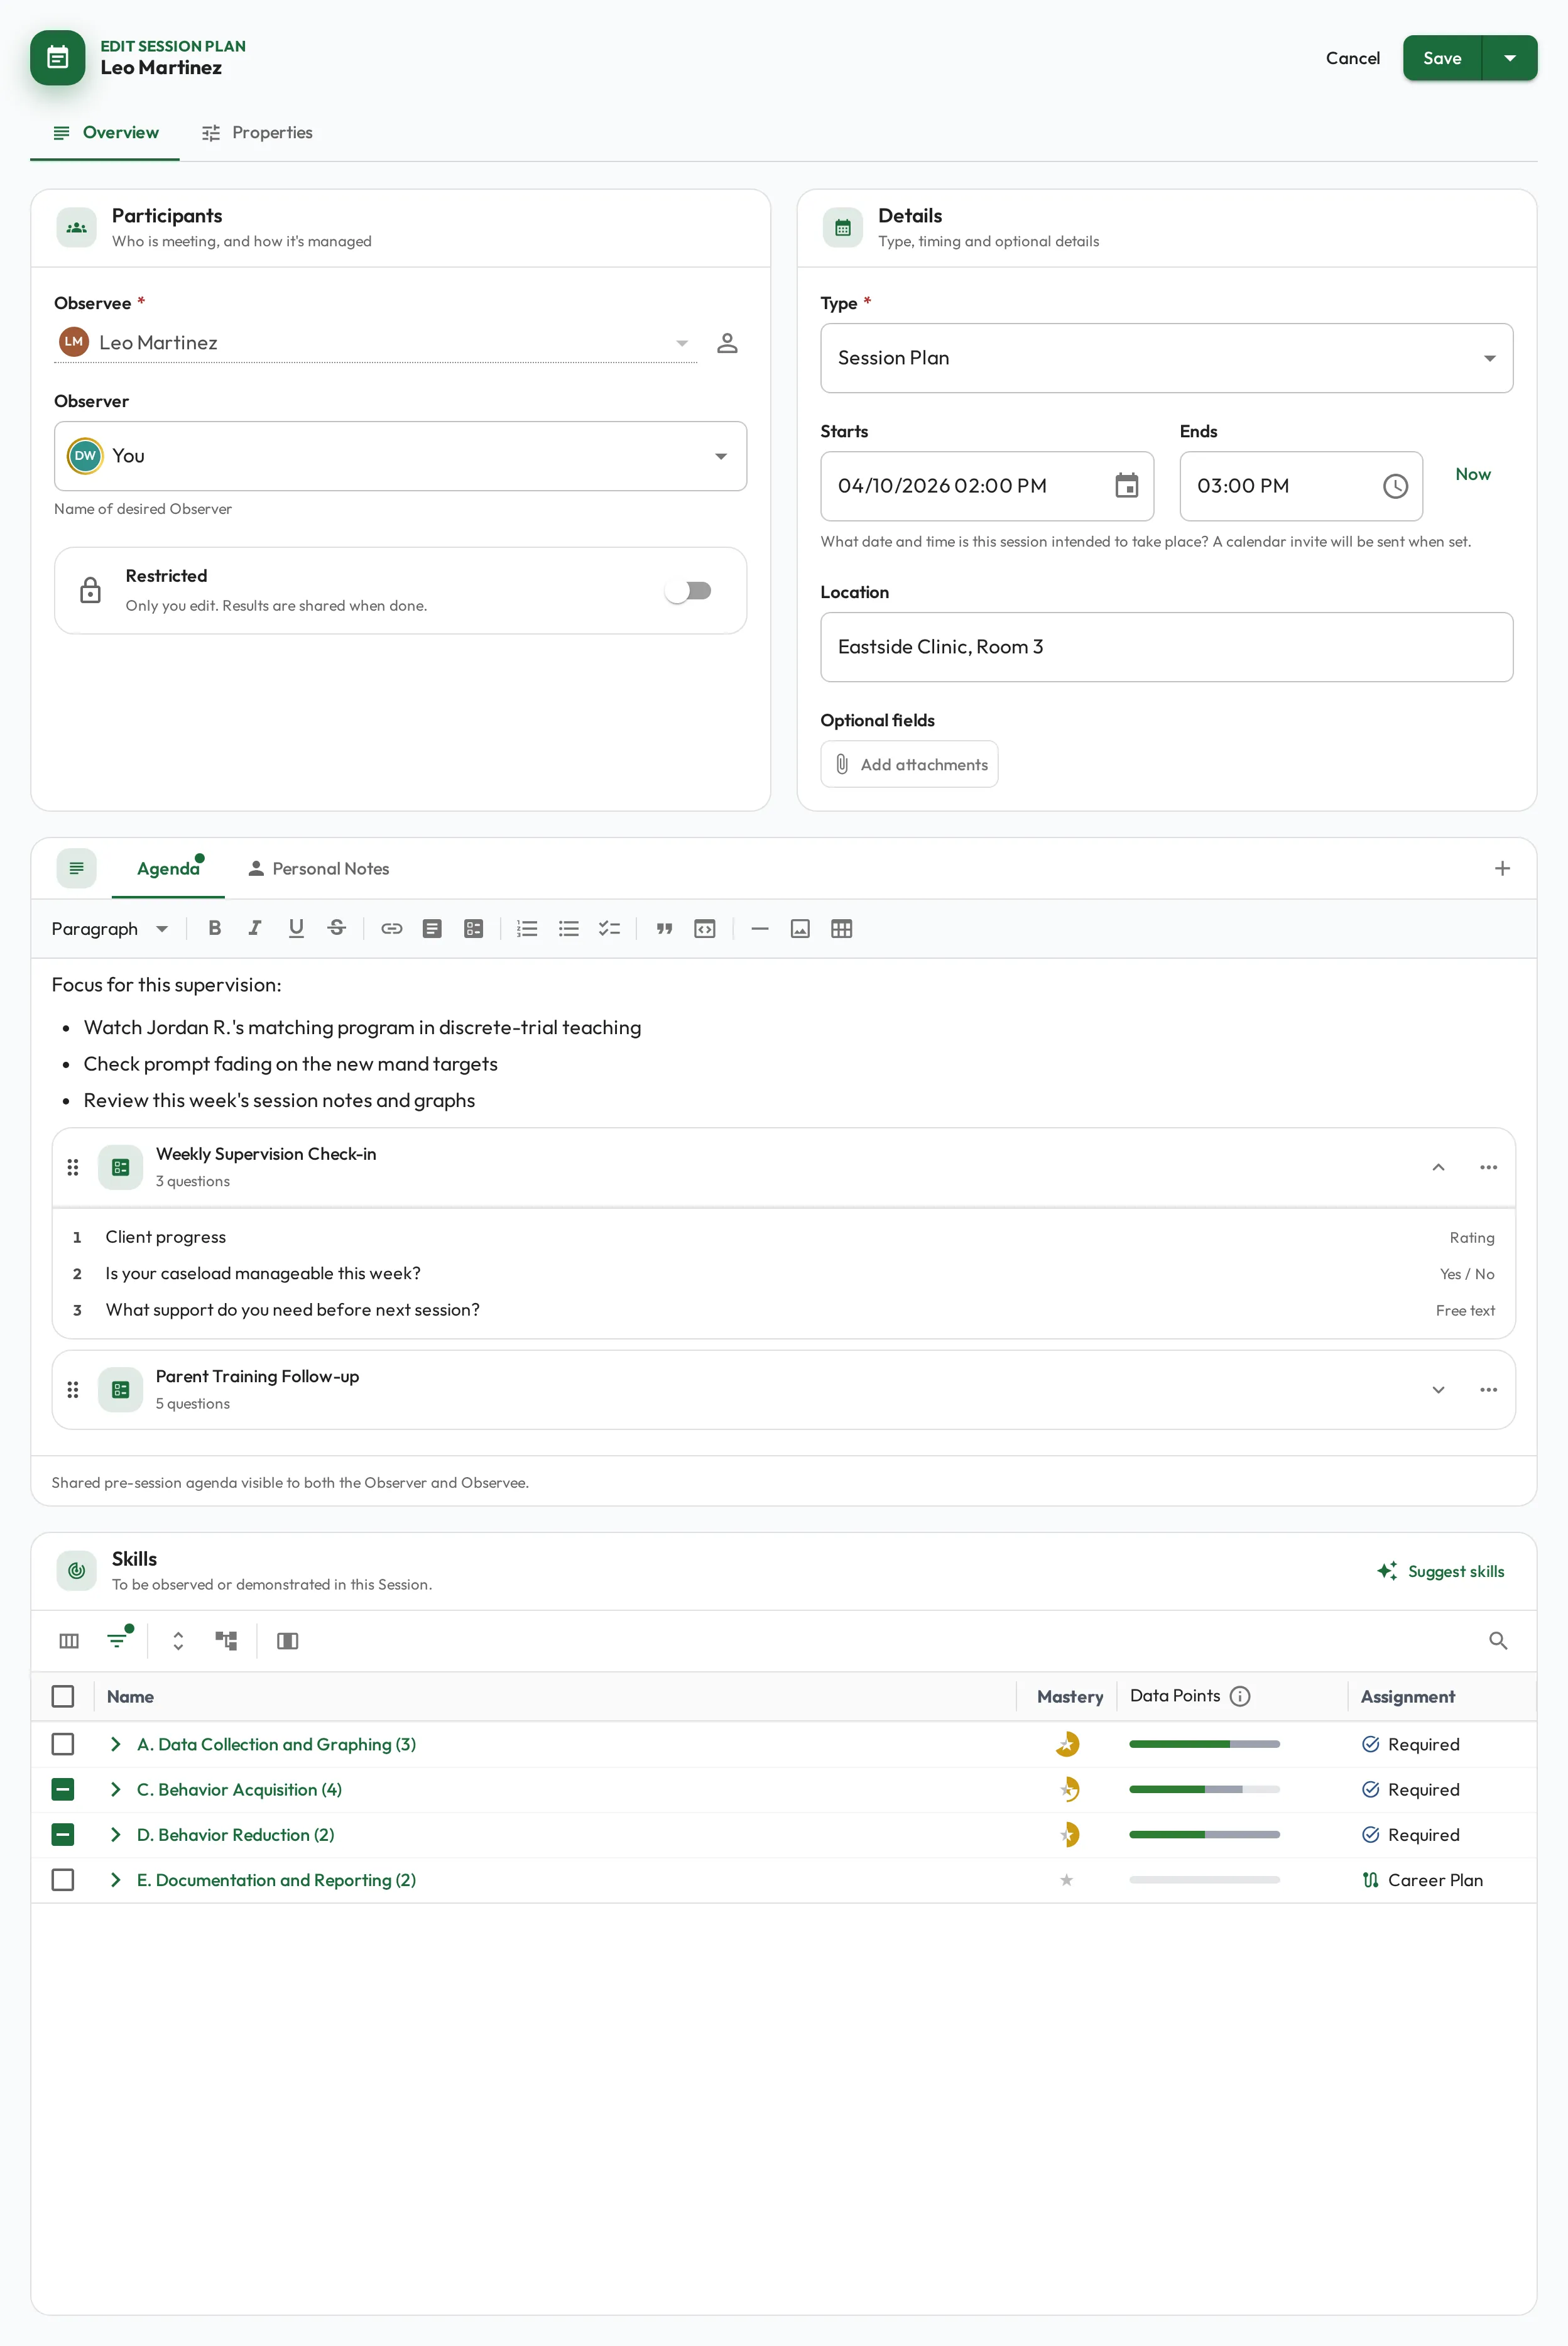
Task: Click the Cancel button
Action: (1352, 58)
